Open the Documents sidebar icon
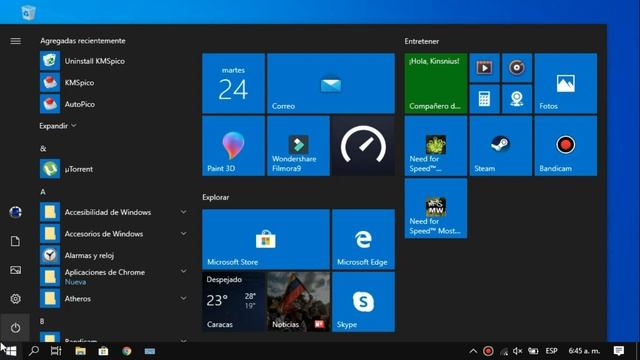Screen dimensions: 640x360 16,241
